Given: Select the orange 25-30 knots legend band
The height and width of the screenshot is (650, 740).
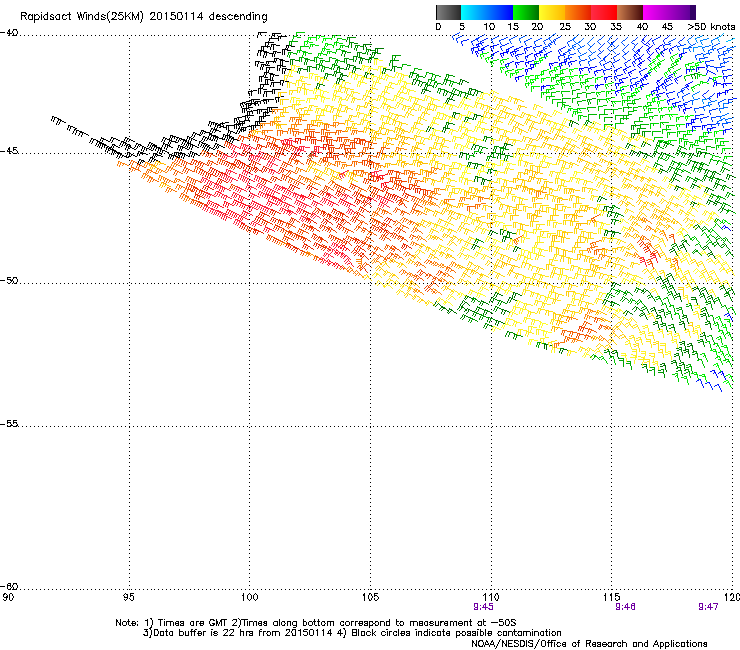Looking at the screenshot, I should click(x=578, y=12).
